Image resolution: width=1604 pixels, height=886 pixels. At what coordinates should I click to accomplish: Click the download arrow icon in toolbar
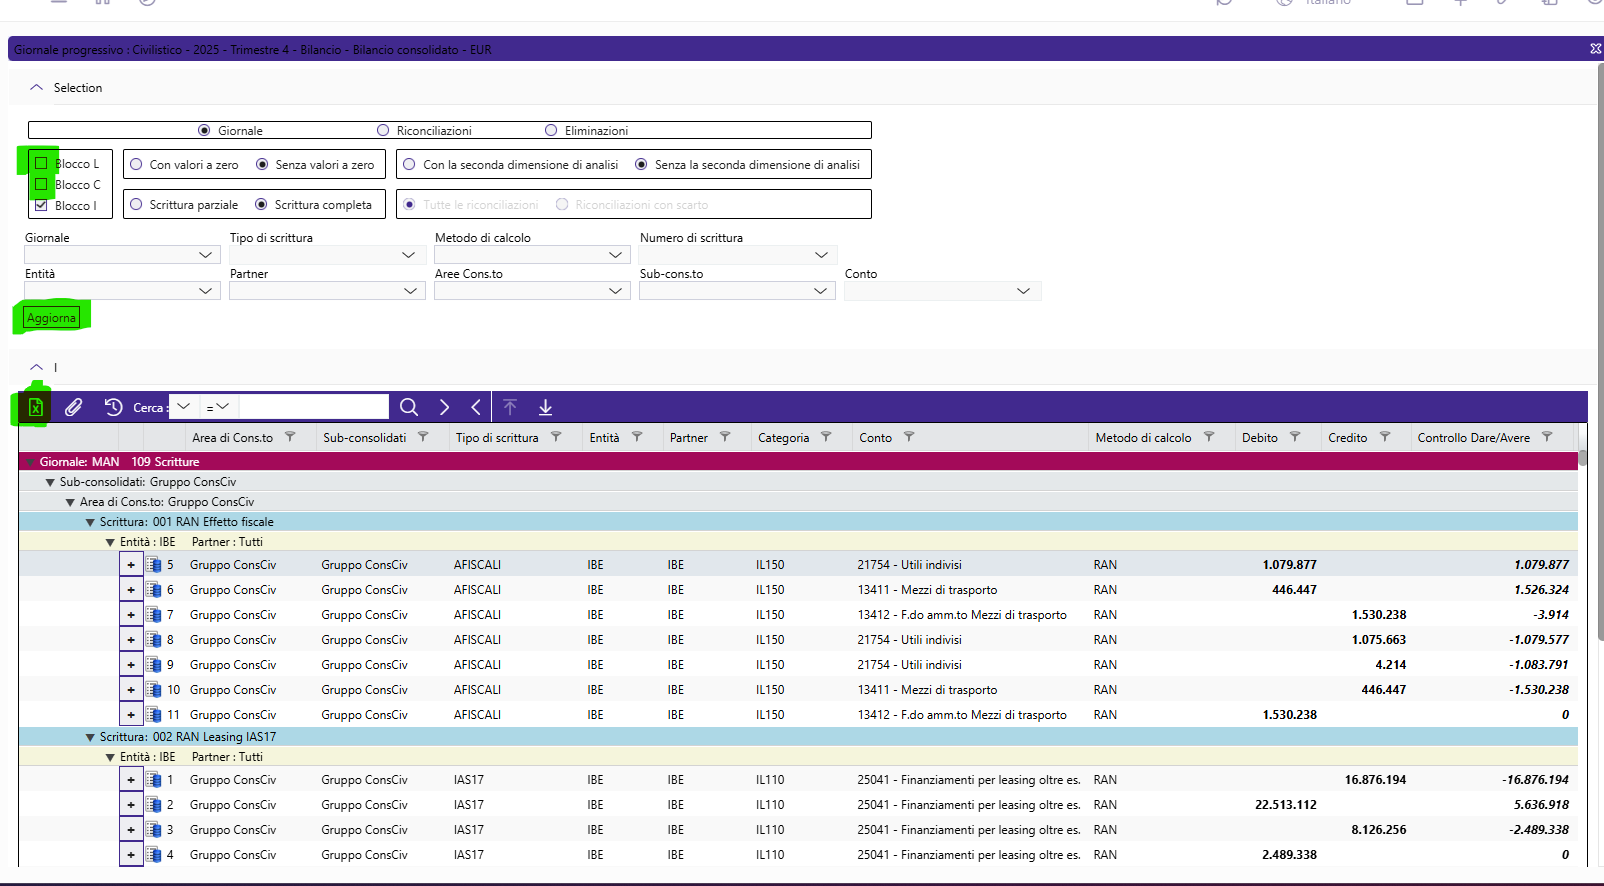click(x=545, y=407)
